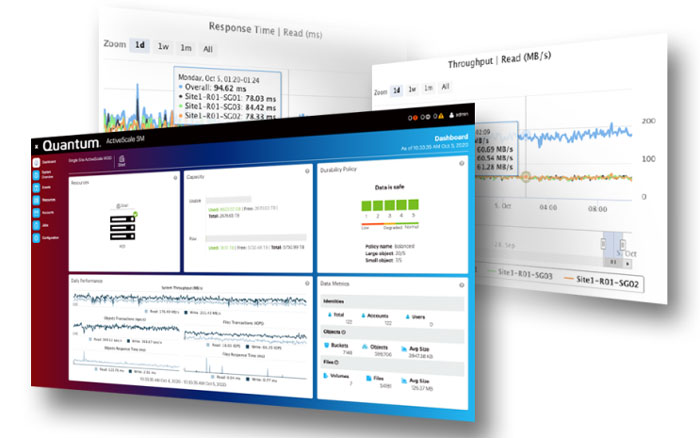
Task: Select All zoom on Response Time chart
Action: pos(208,49)
